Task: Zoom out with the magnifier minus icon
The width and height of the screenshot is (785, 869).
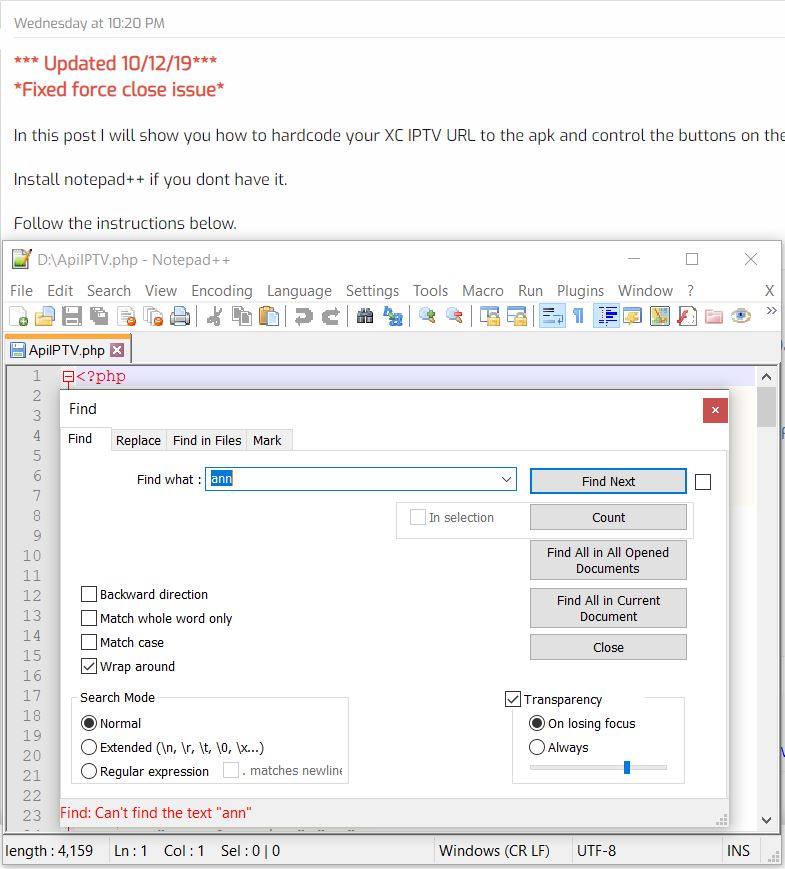Action: (x=454, y=316)
